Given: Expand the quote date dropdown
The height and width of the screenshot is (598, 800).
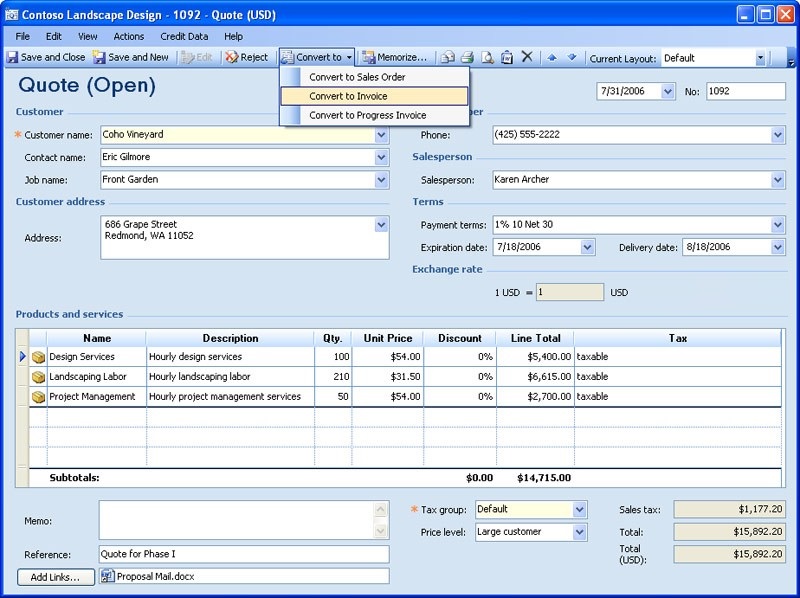Looking at the screenshot, I should (x=667, y=91).
